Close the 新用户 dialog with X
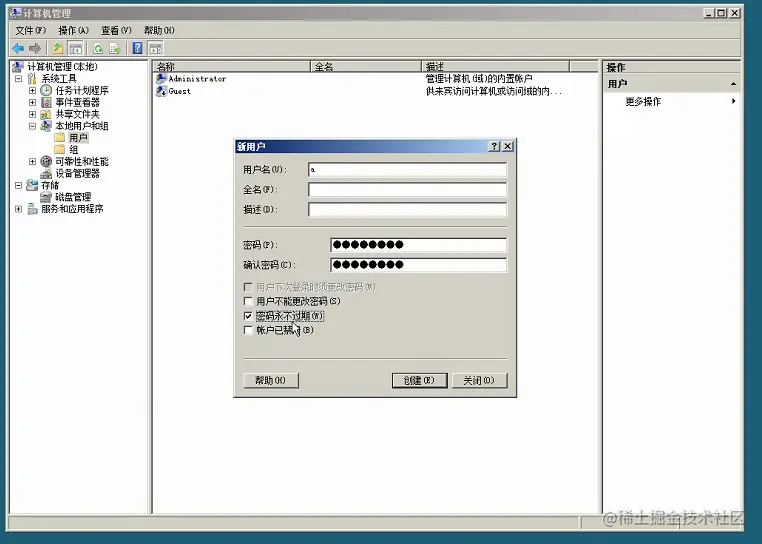Screen dimensions: 762x544 point(508,146)
